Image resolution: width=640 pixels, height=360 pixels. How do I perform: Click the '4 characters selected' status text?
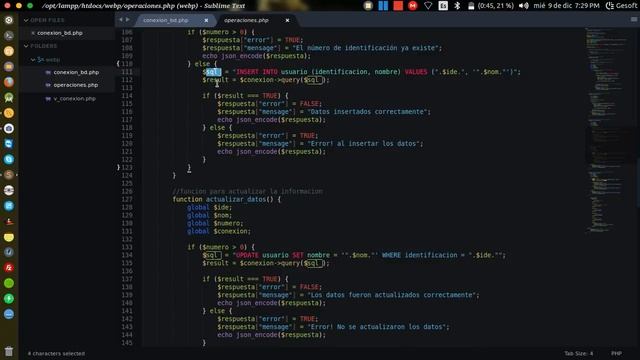point(56,353)
